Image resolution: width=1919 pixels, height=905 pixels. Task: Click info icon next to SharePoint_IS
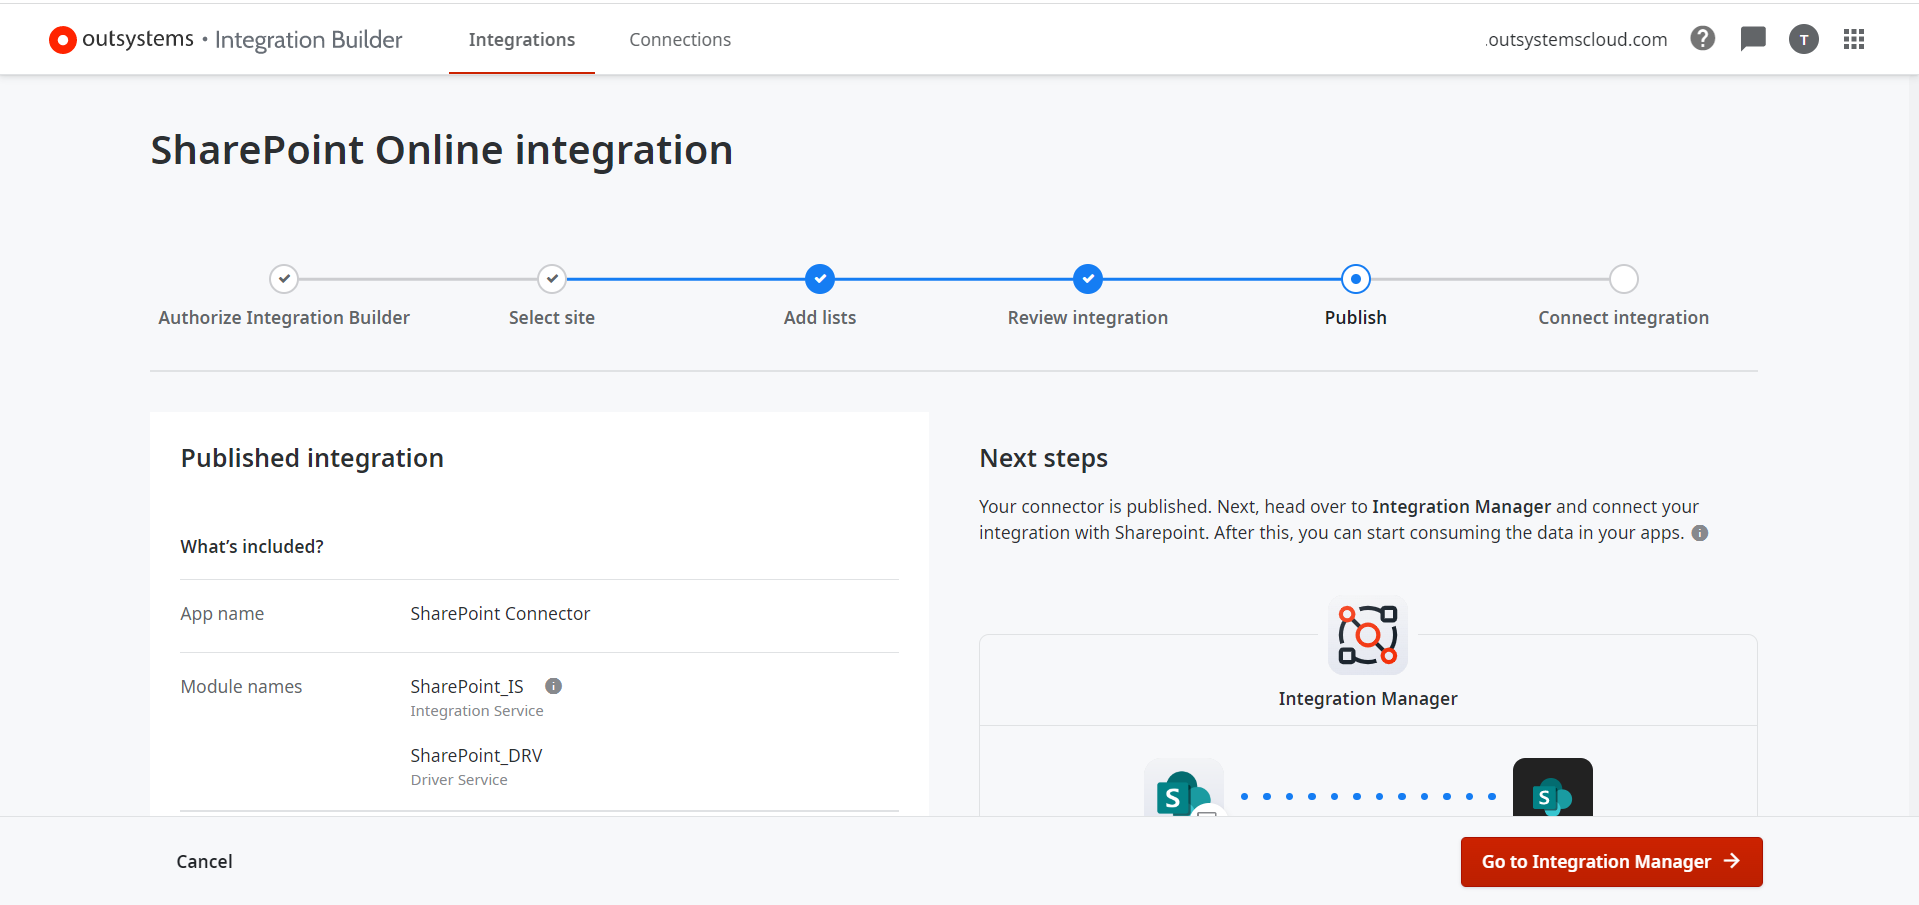(553, 686)
